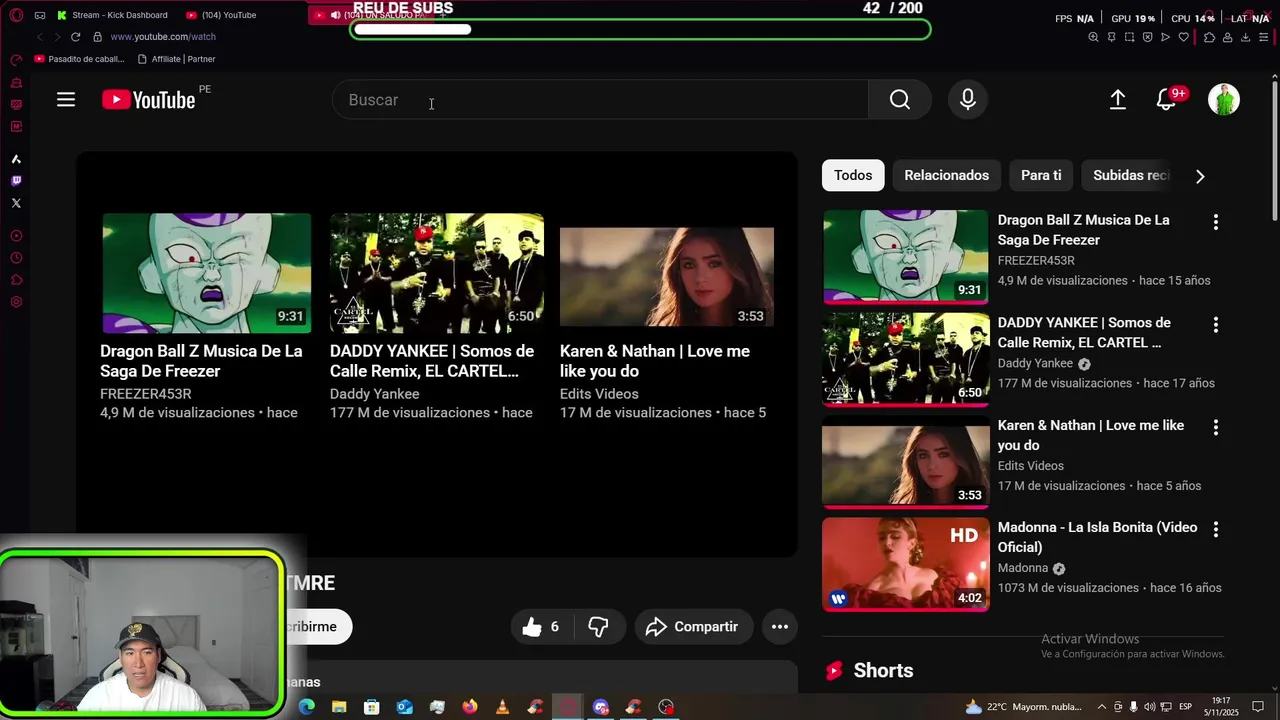Like the video with thumbs up
Viewport: 1280px width, 720px height.
point(541,627)
